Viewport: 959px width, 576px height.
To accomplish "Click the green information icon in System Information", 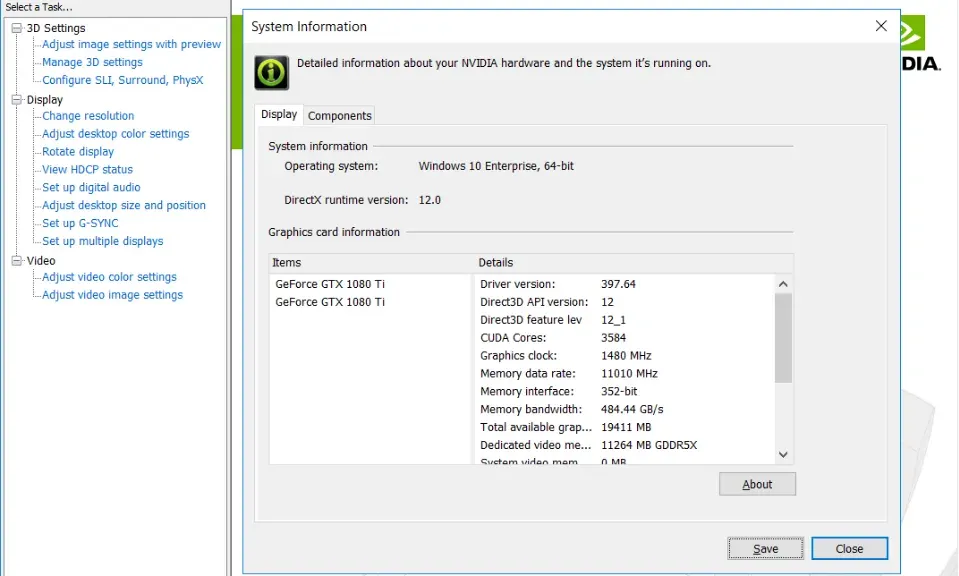I will (x=272, y=73).
